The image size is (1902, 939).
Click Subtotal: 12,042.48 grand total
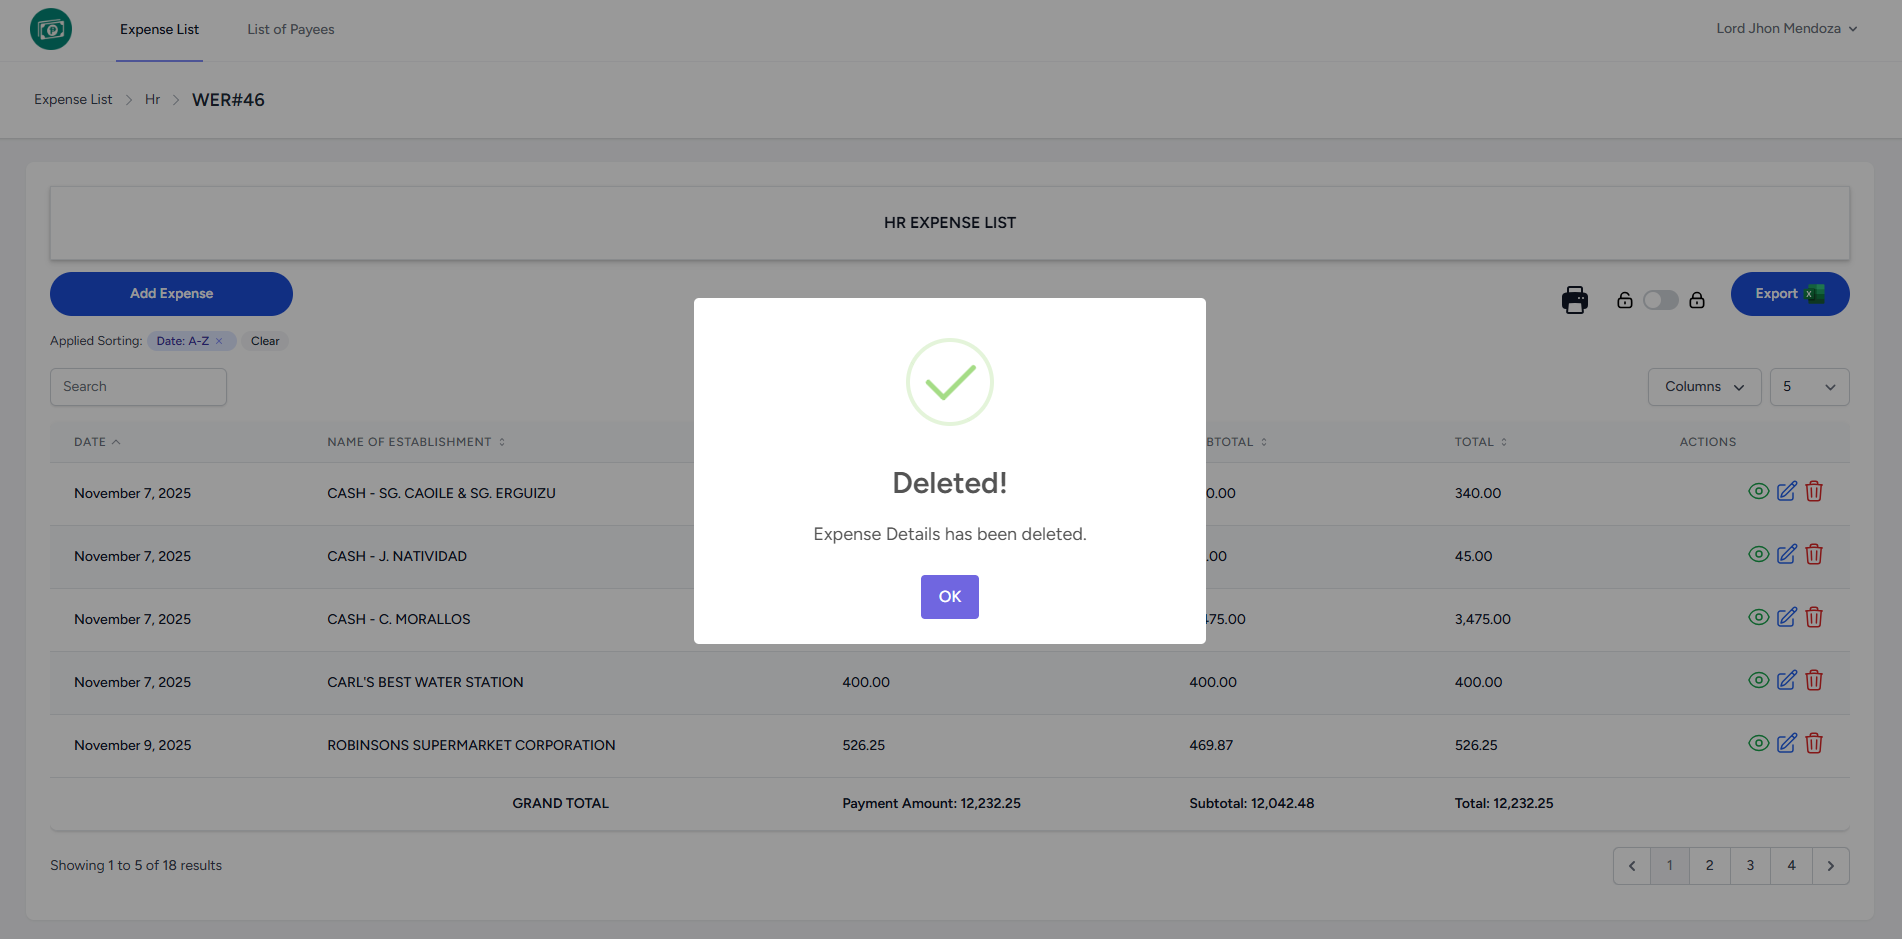[1252, 804]
